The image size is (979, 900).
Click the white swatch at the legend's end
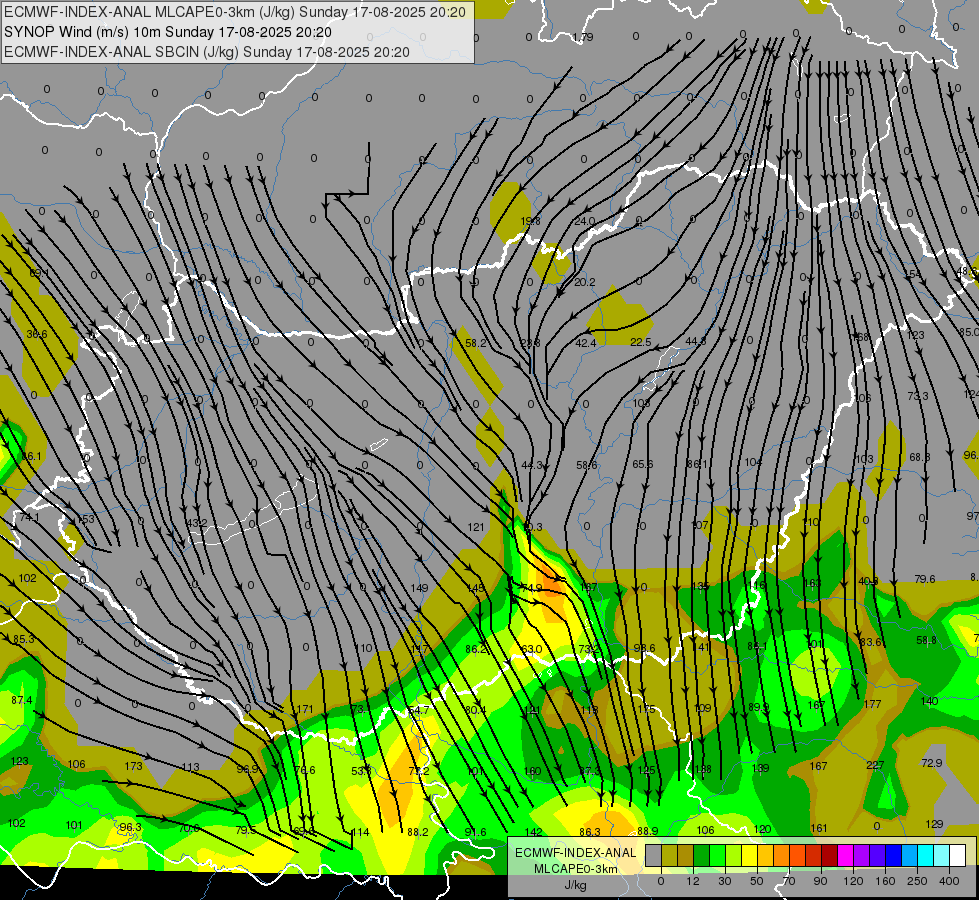pos(958,855)
